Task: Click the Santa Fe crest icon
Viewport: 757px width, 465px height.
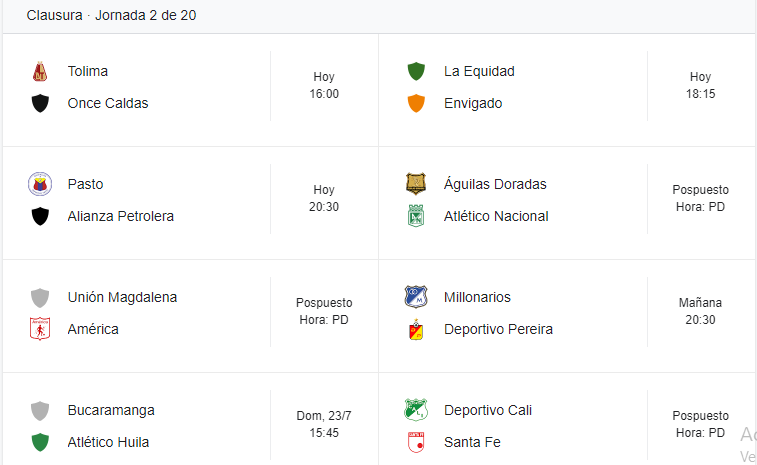Action: (416, 442)
